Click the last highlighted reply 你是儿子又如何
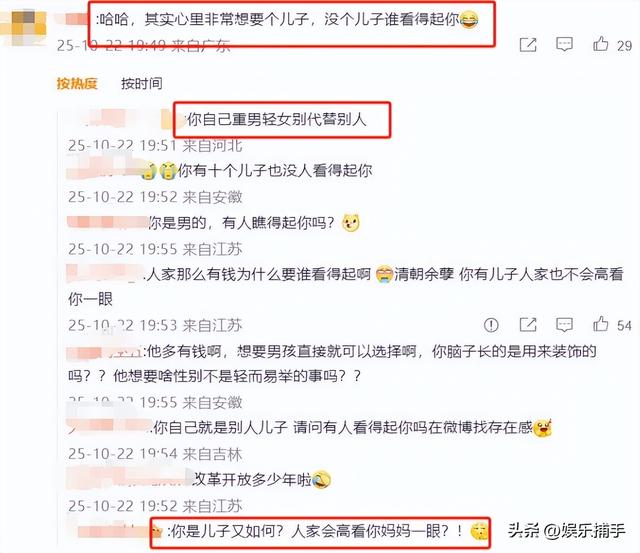This screenshot has height=553, width=640. point(317,531)
